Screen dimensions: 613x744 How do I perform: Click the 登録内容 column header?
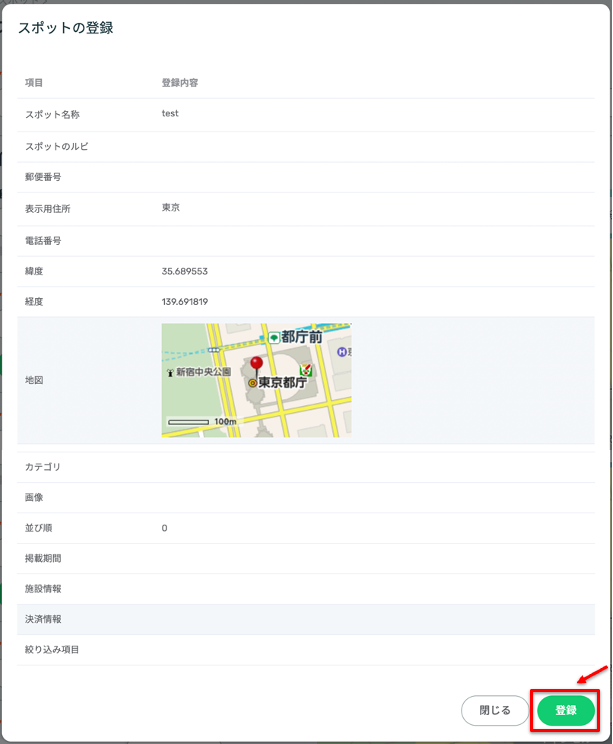(x=180, y=83)
